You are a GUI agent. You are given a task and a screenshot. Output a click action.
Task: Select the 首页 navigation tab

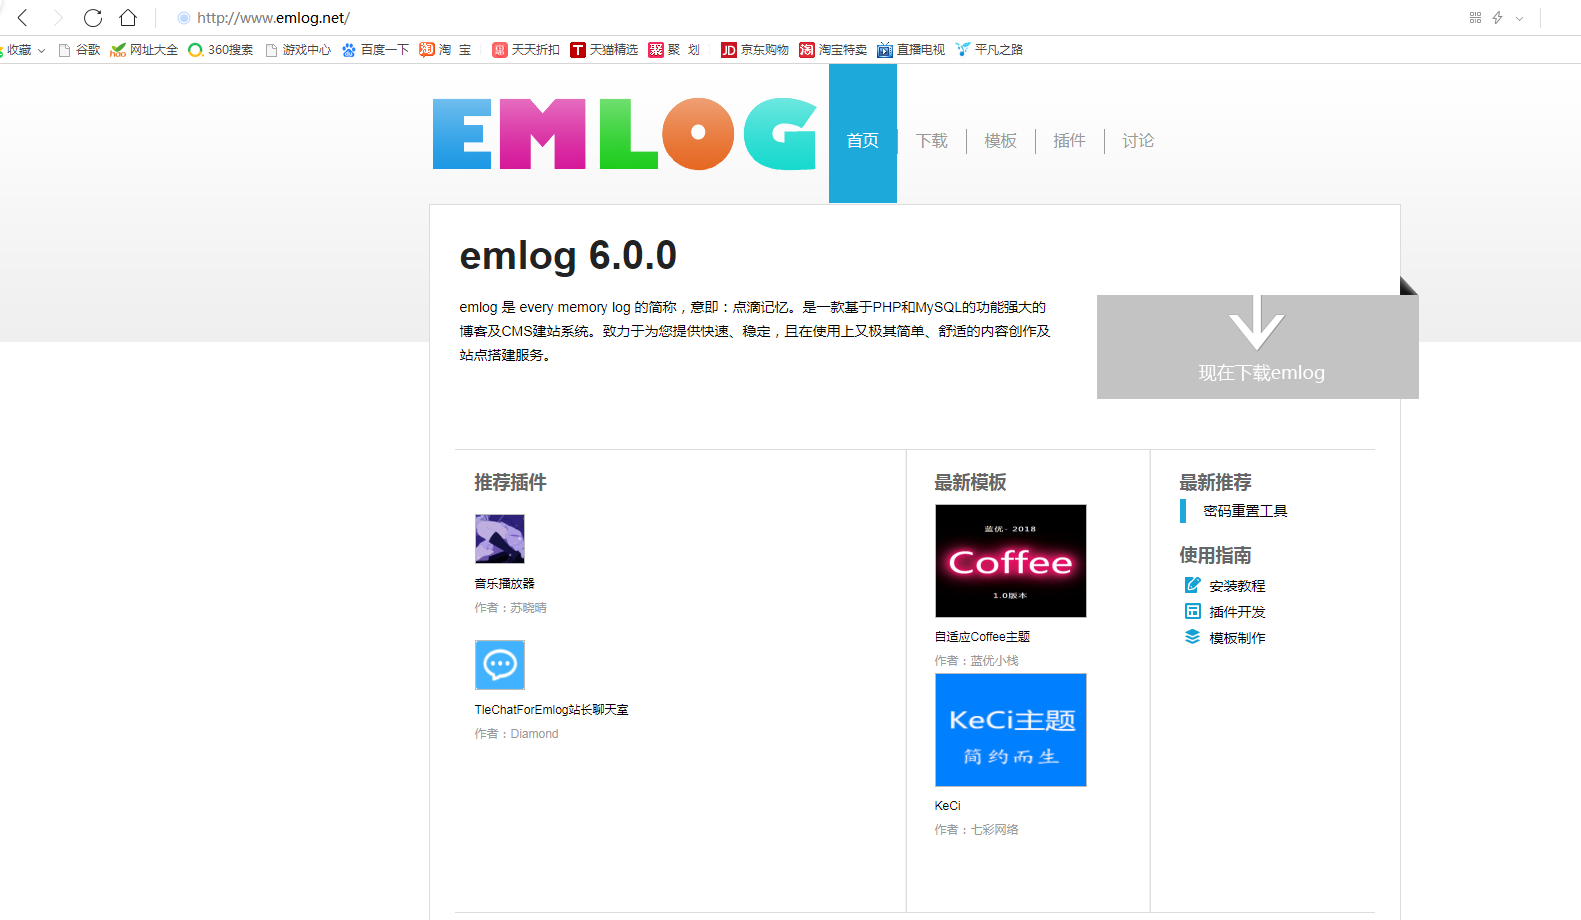862,141
